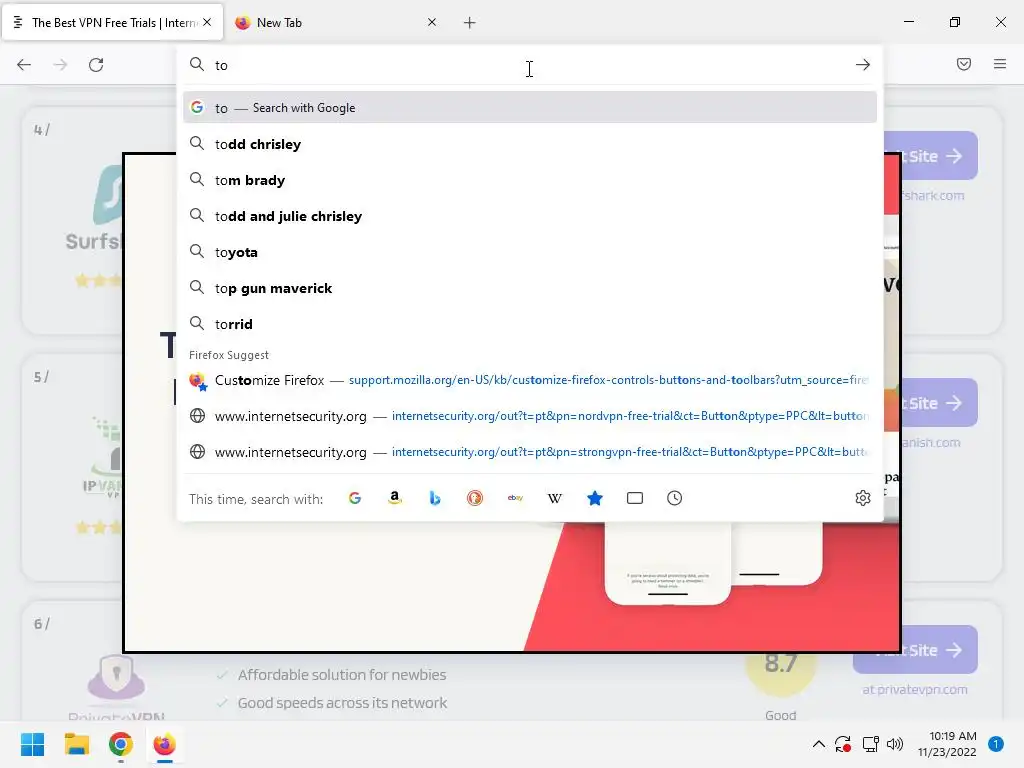Screen dimensions: 1024x768
Task: Open the internetsecurity.org nordvpn-free-trial suggestion
Action: tap(530, 416)
